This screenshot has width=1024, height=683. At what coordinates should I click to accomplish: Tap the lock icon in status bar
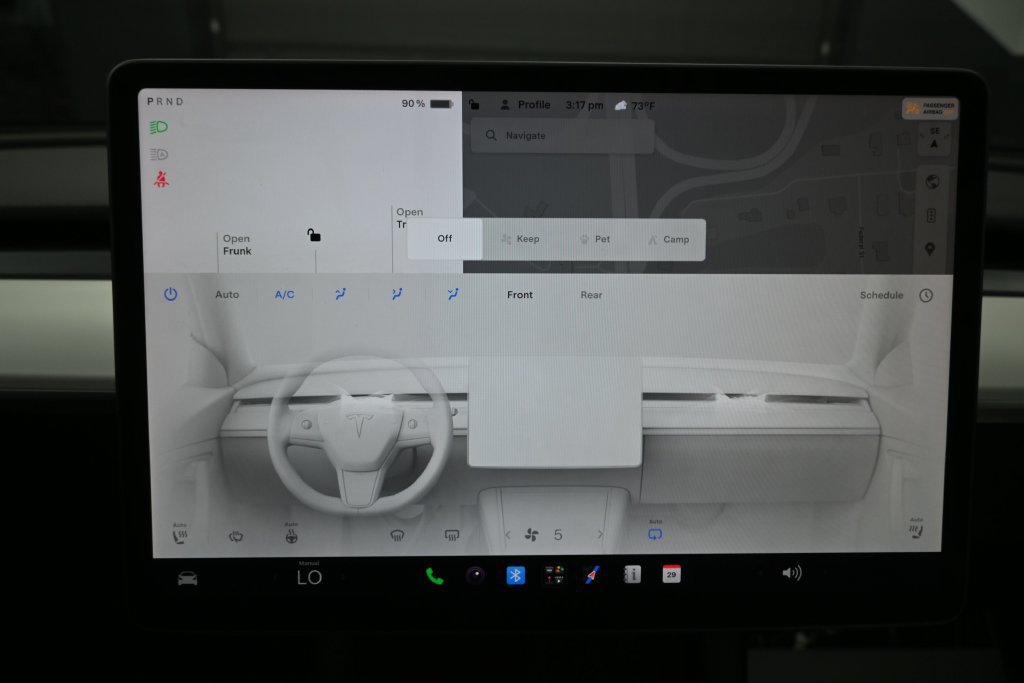pos(475,104)
